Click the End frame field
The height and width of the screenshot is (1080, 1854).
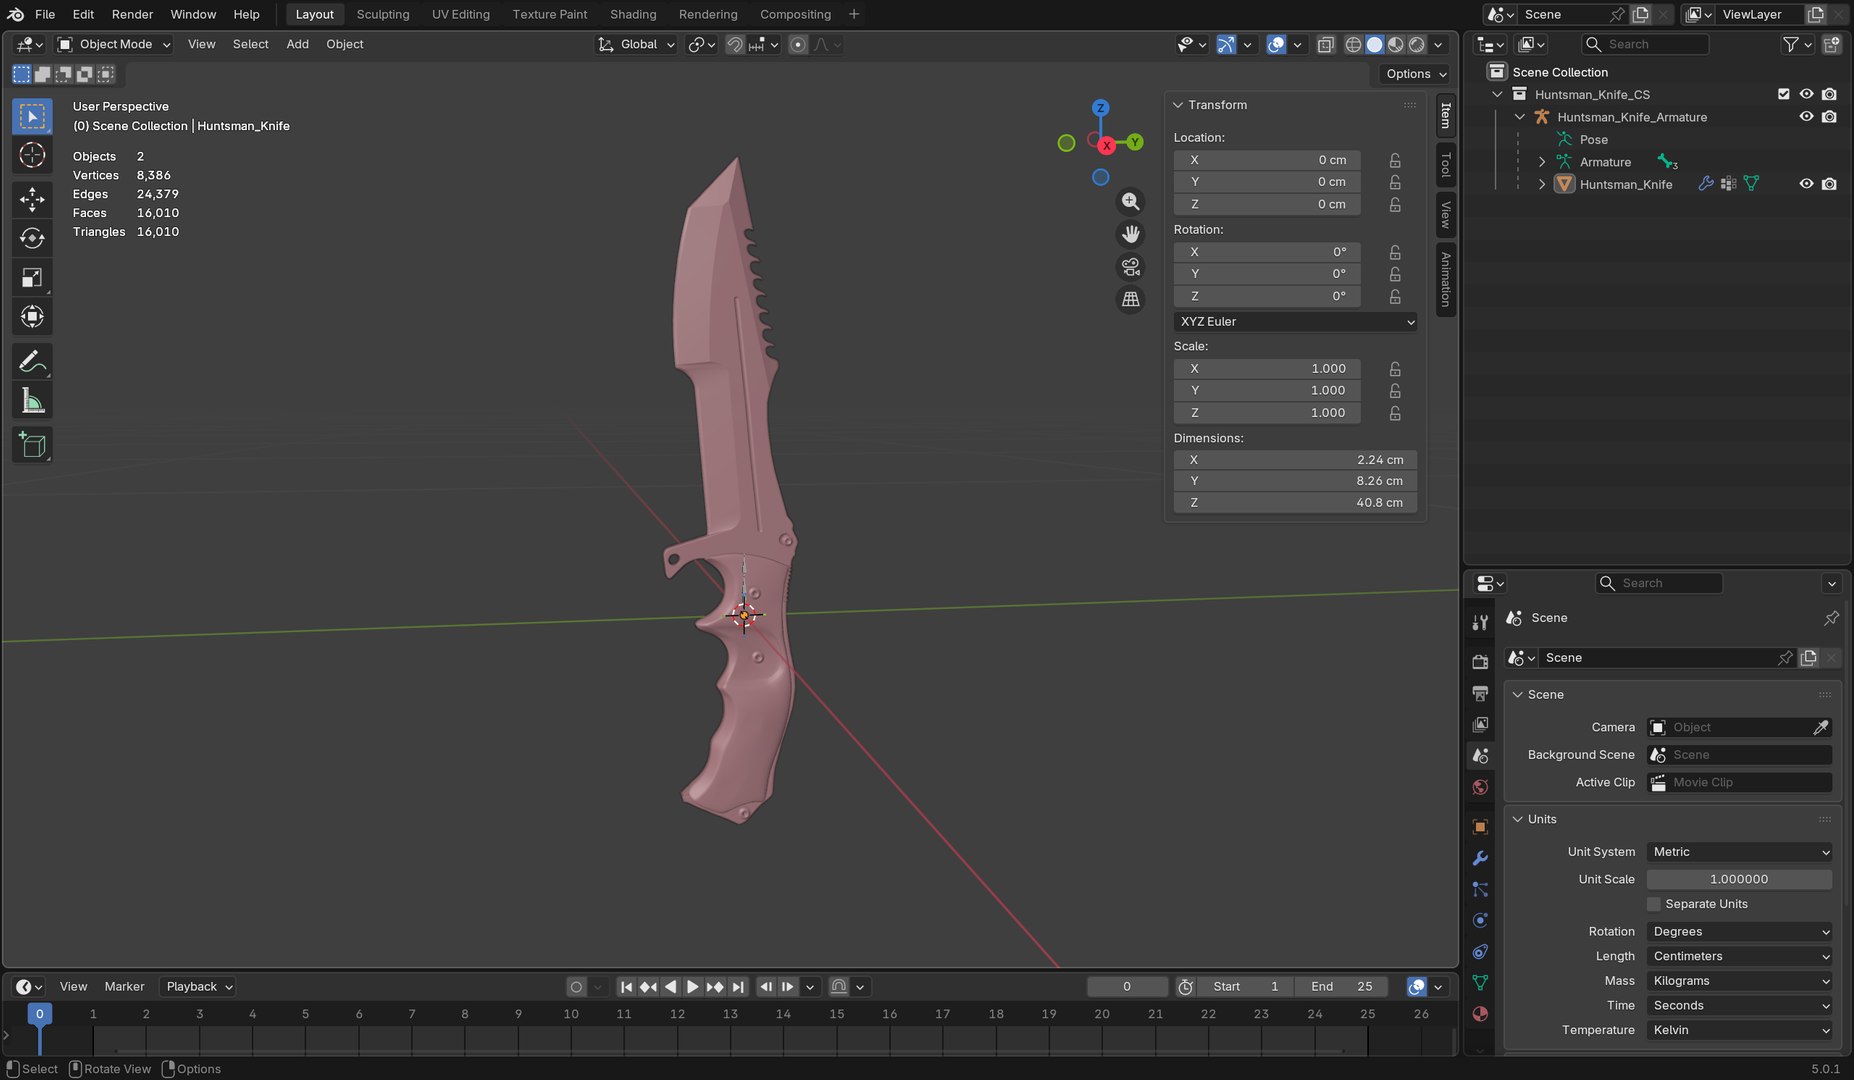1341,987
